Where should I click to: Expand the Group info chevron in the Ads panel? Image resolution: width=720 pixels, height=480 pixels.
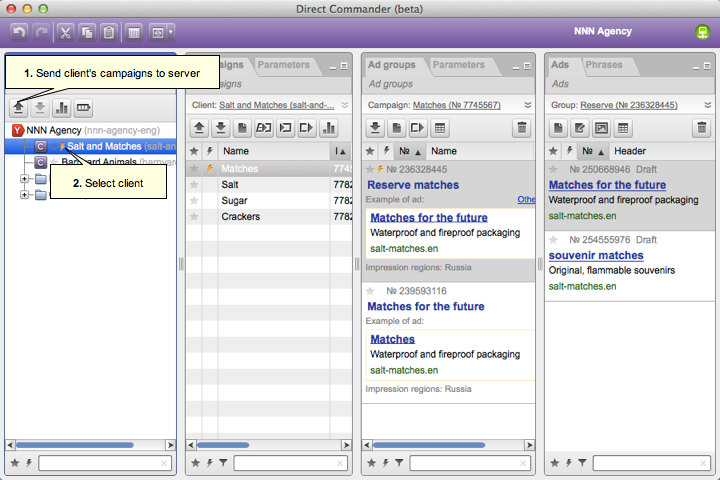pyautogui.click(x=708, y=105)
